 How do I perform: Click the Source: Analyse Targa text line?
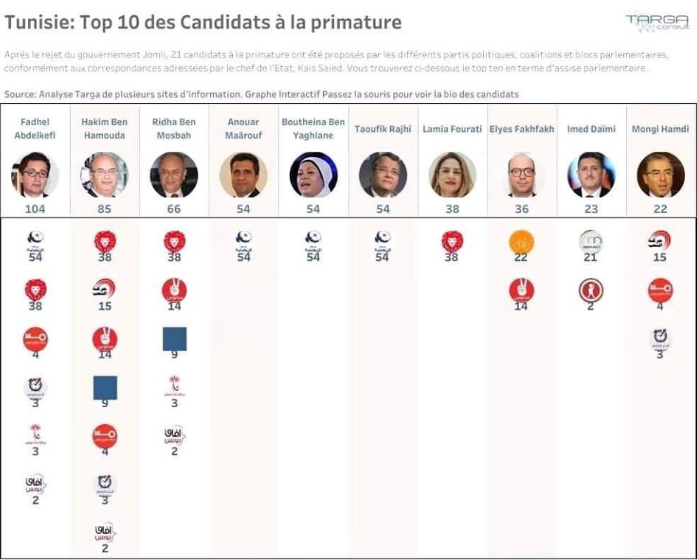[x=260, y=94]
